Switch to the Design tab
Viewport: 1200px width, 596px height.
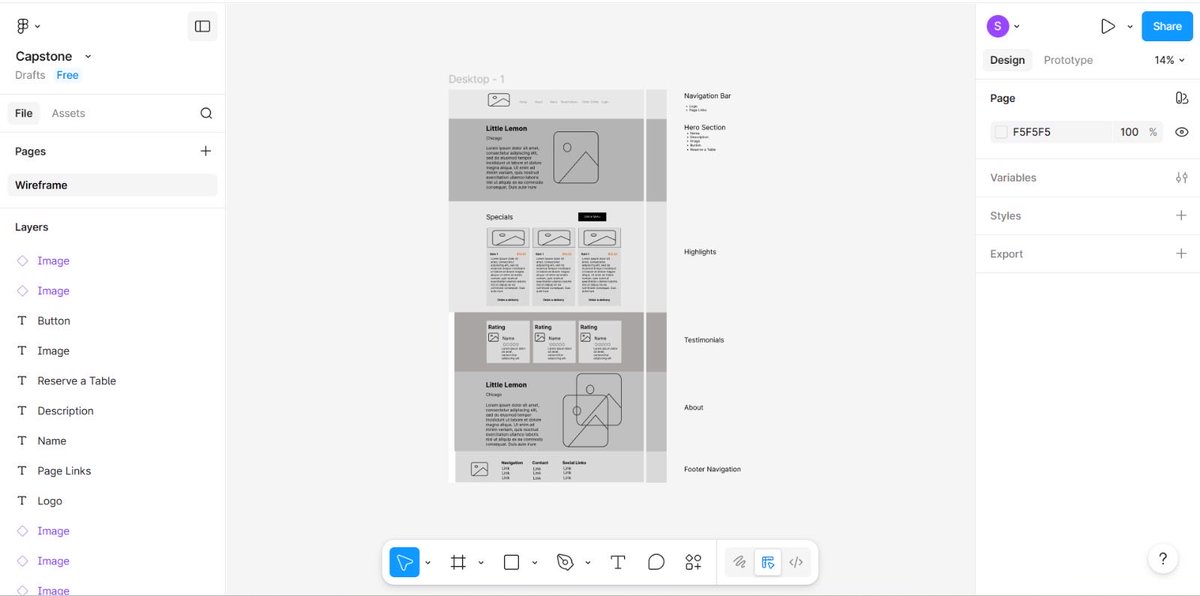point(1007,60)
